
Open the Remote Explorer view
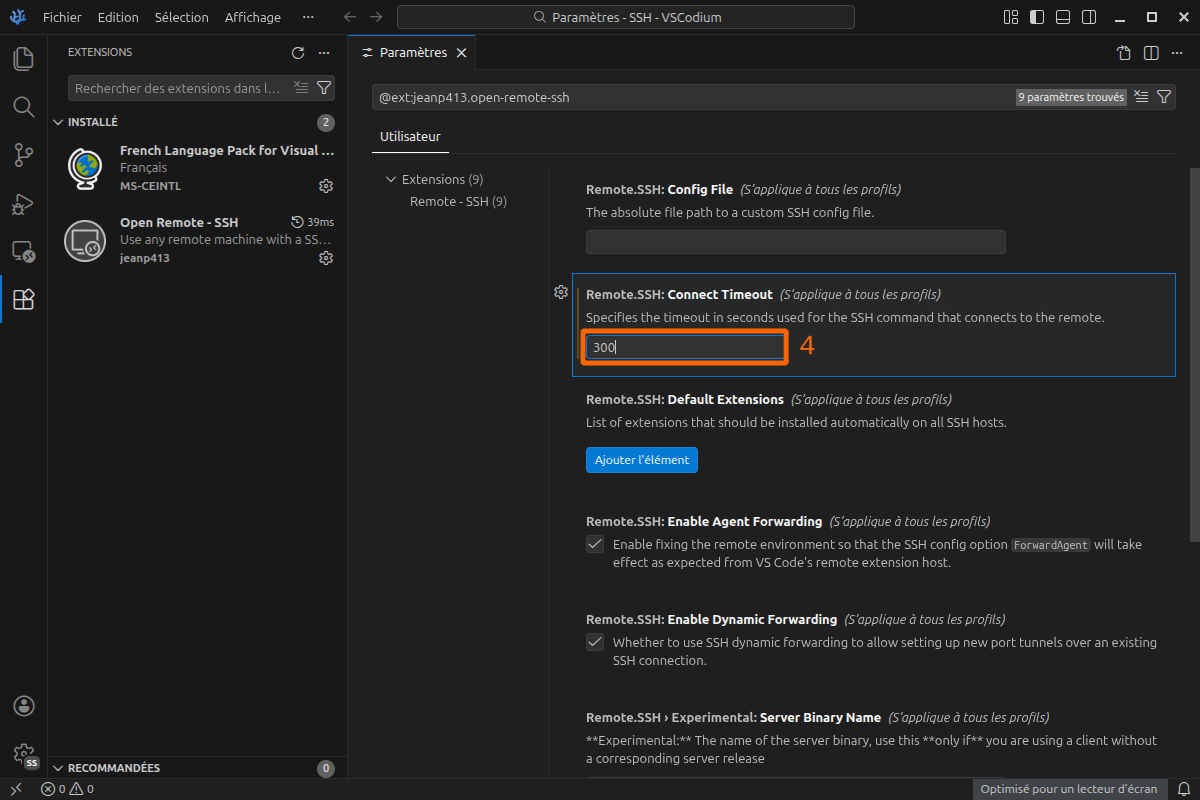(23, 251)
